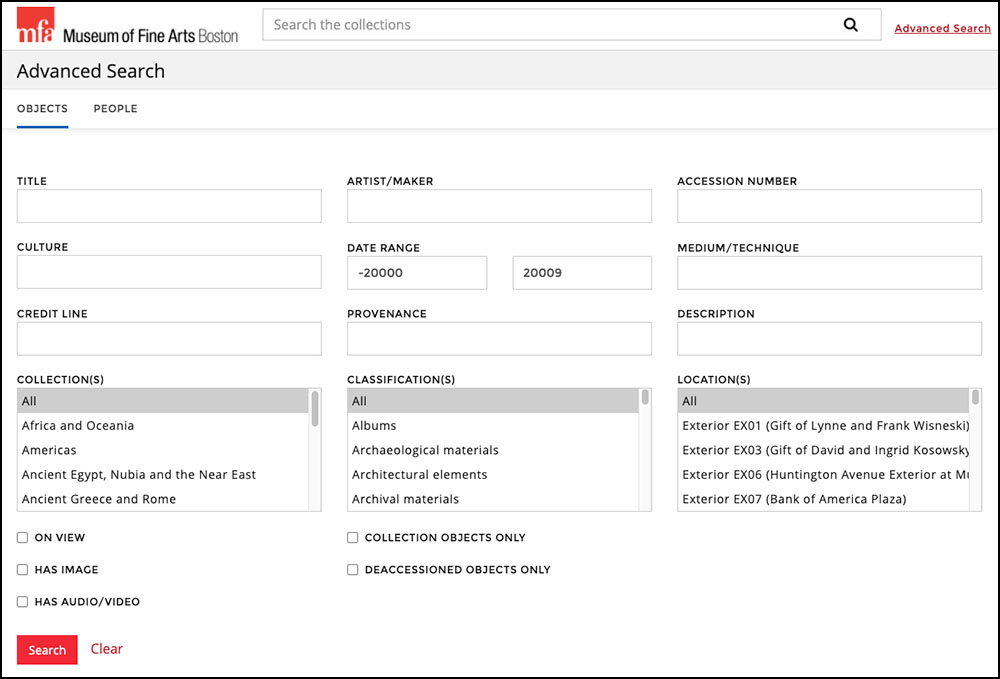1000x679 pixels.
Task: Select the OBJECTS tab
Action: coord(42,108)
